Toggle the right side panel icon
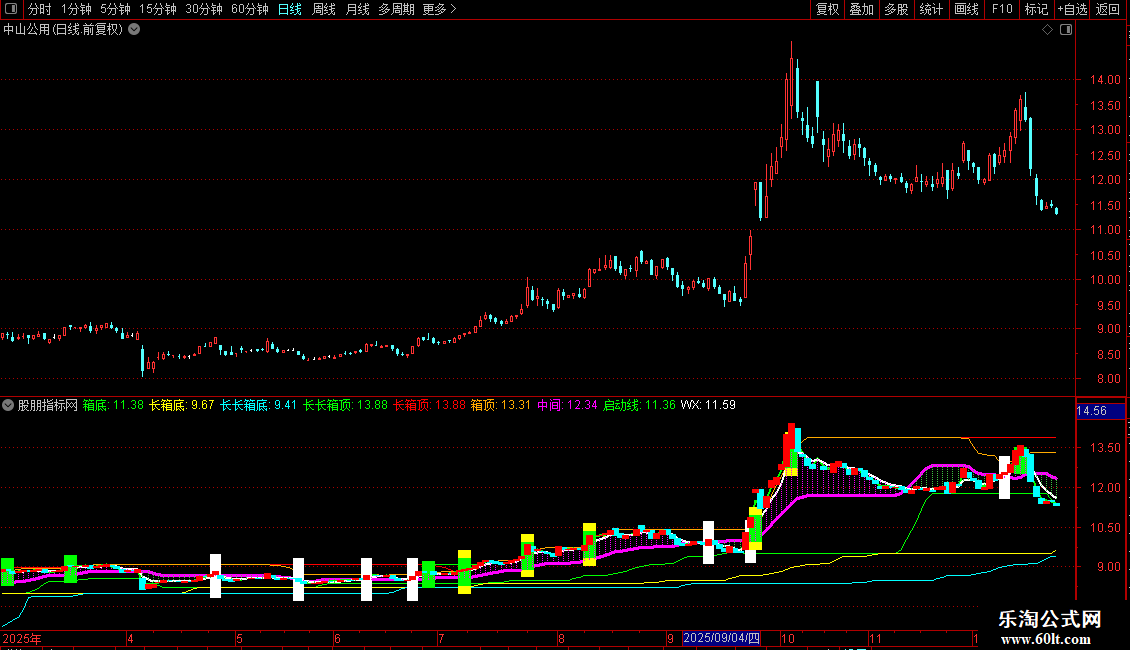The image size is (1130, 650). [x=1066, y=30]
